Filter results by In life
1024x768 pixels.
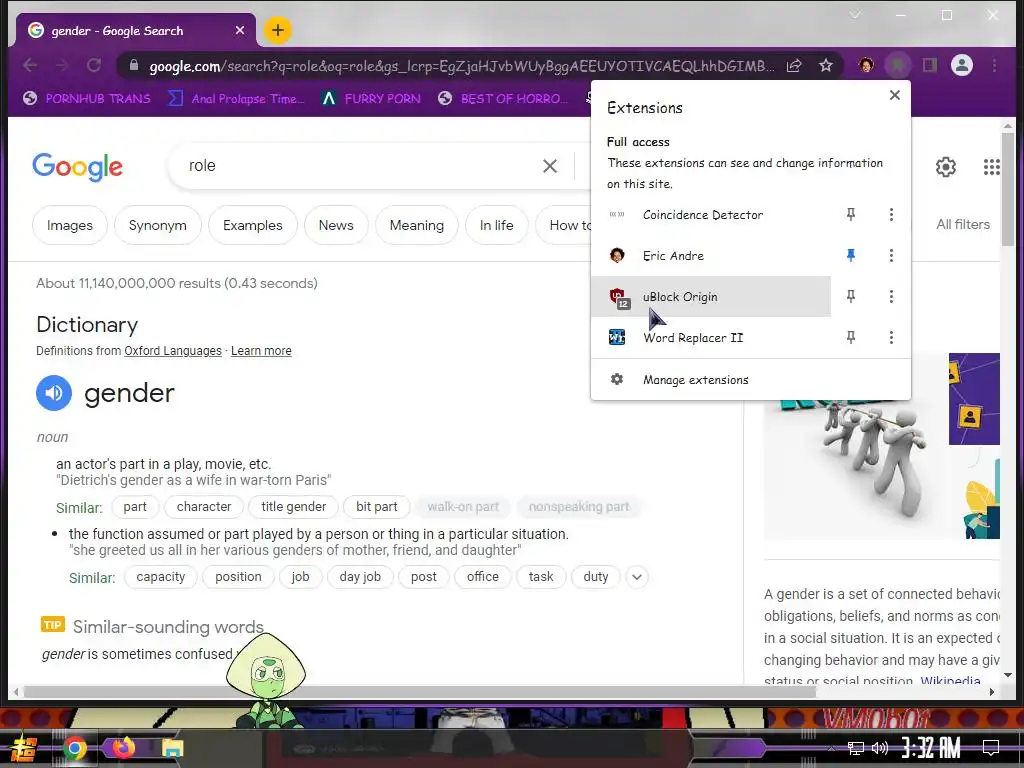pos(496,225)
